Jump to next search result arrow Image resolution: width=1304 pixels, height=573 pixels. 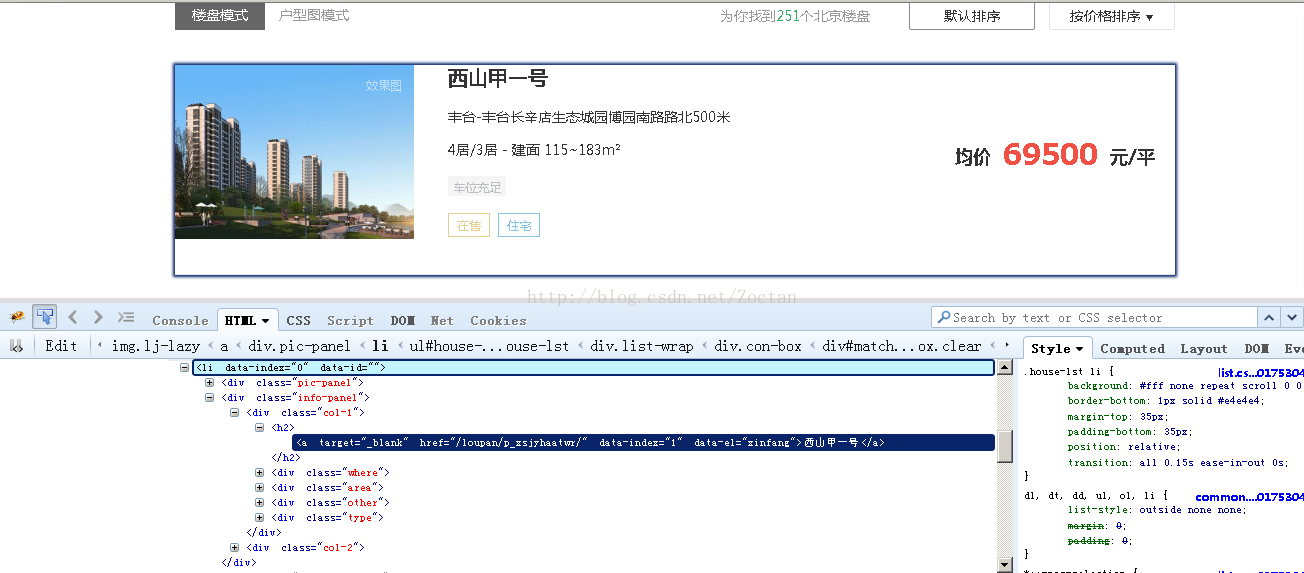pyautogui.click(x=1292, y=318)
